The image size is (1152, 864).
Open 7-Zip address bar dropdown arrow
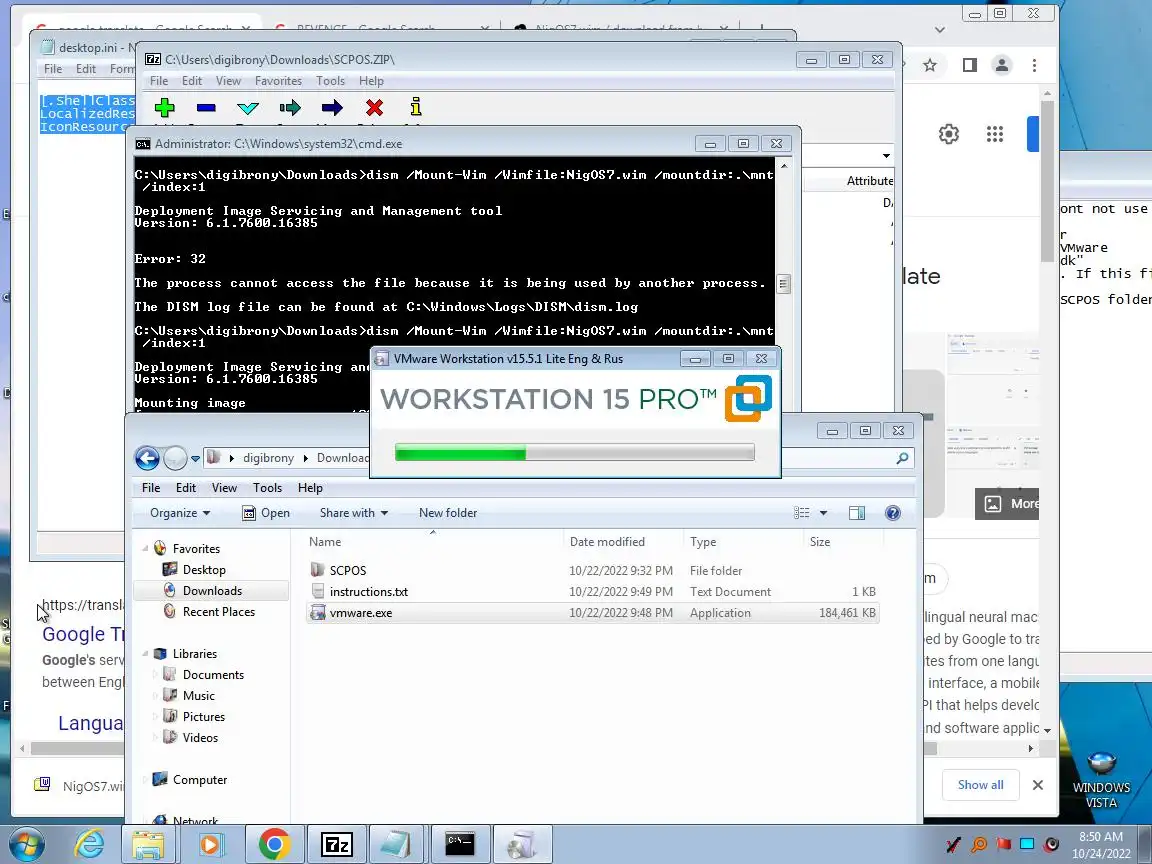click(886, 156)
